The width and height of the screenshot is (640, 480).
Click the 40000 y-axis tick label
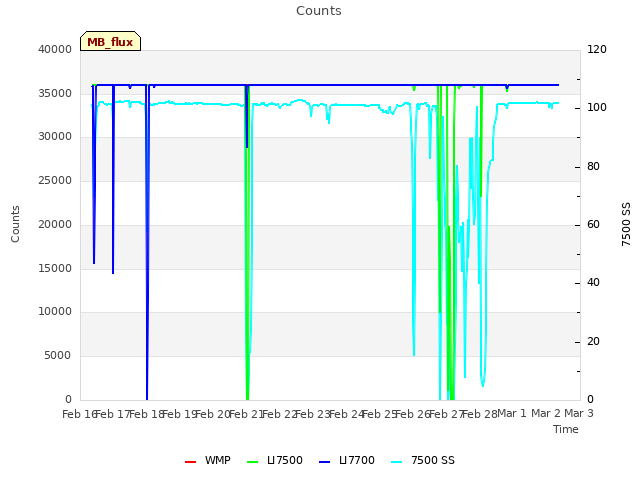pyautogui.click(x=55, y=49)
